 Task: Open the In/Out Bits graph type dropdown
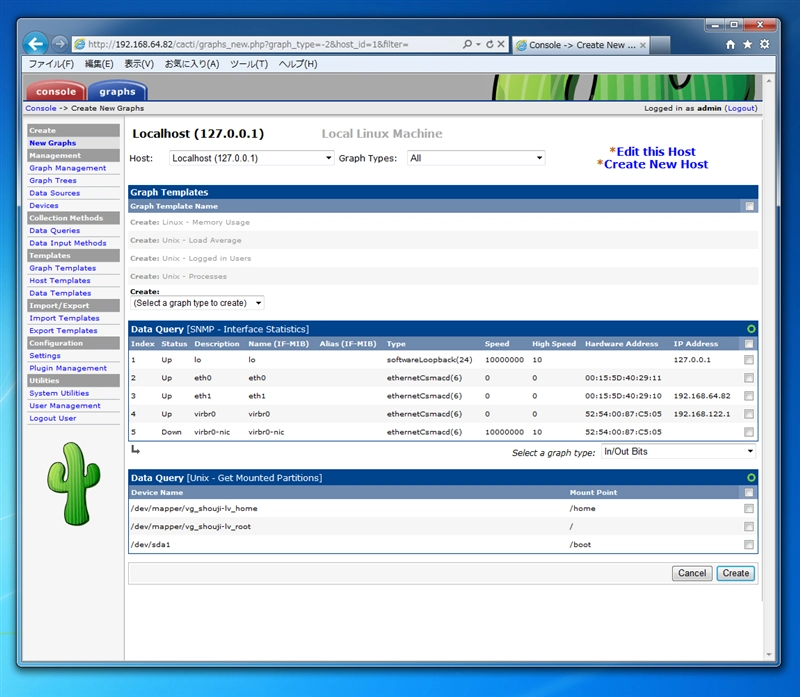coord(679,452)
